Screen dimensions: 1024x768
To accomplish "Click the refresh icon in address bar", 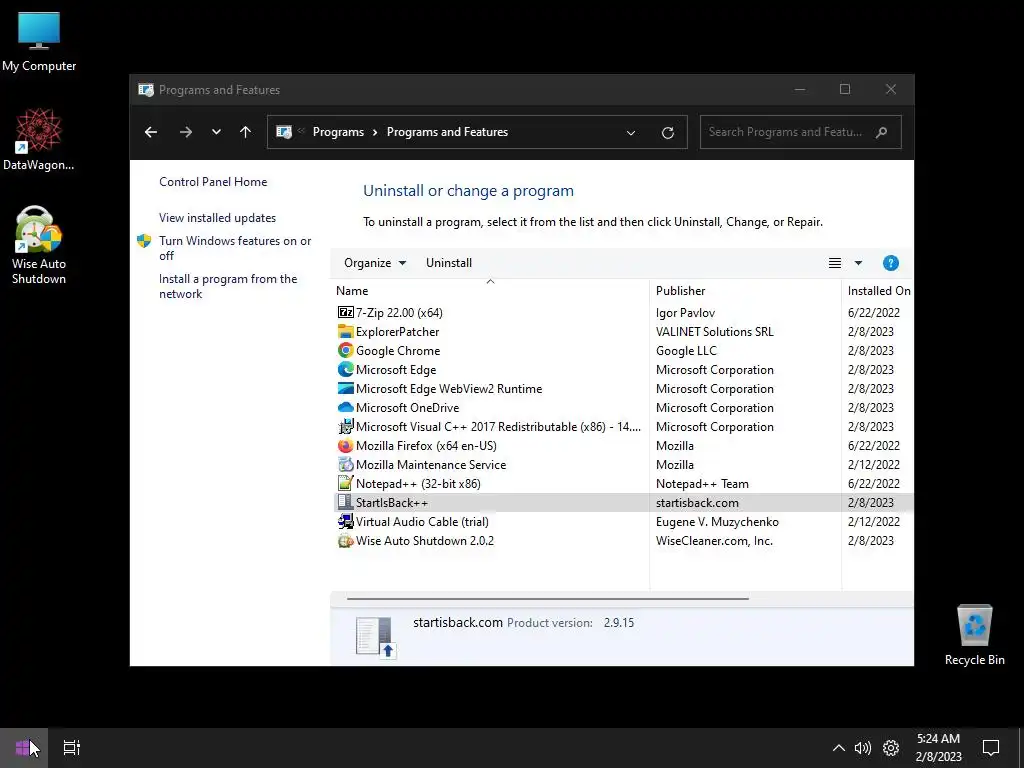I will (667, 133).
